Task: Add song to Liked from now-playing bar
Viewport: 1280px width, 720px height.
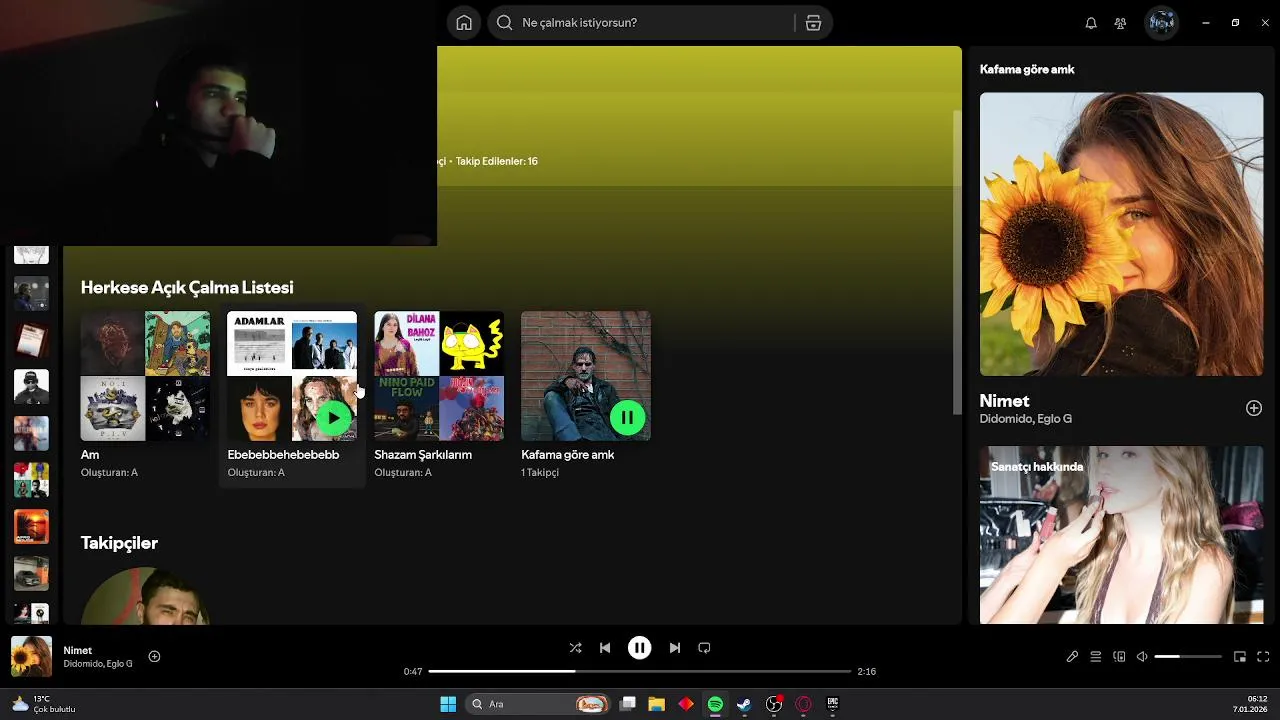Action: [154, 656]
